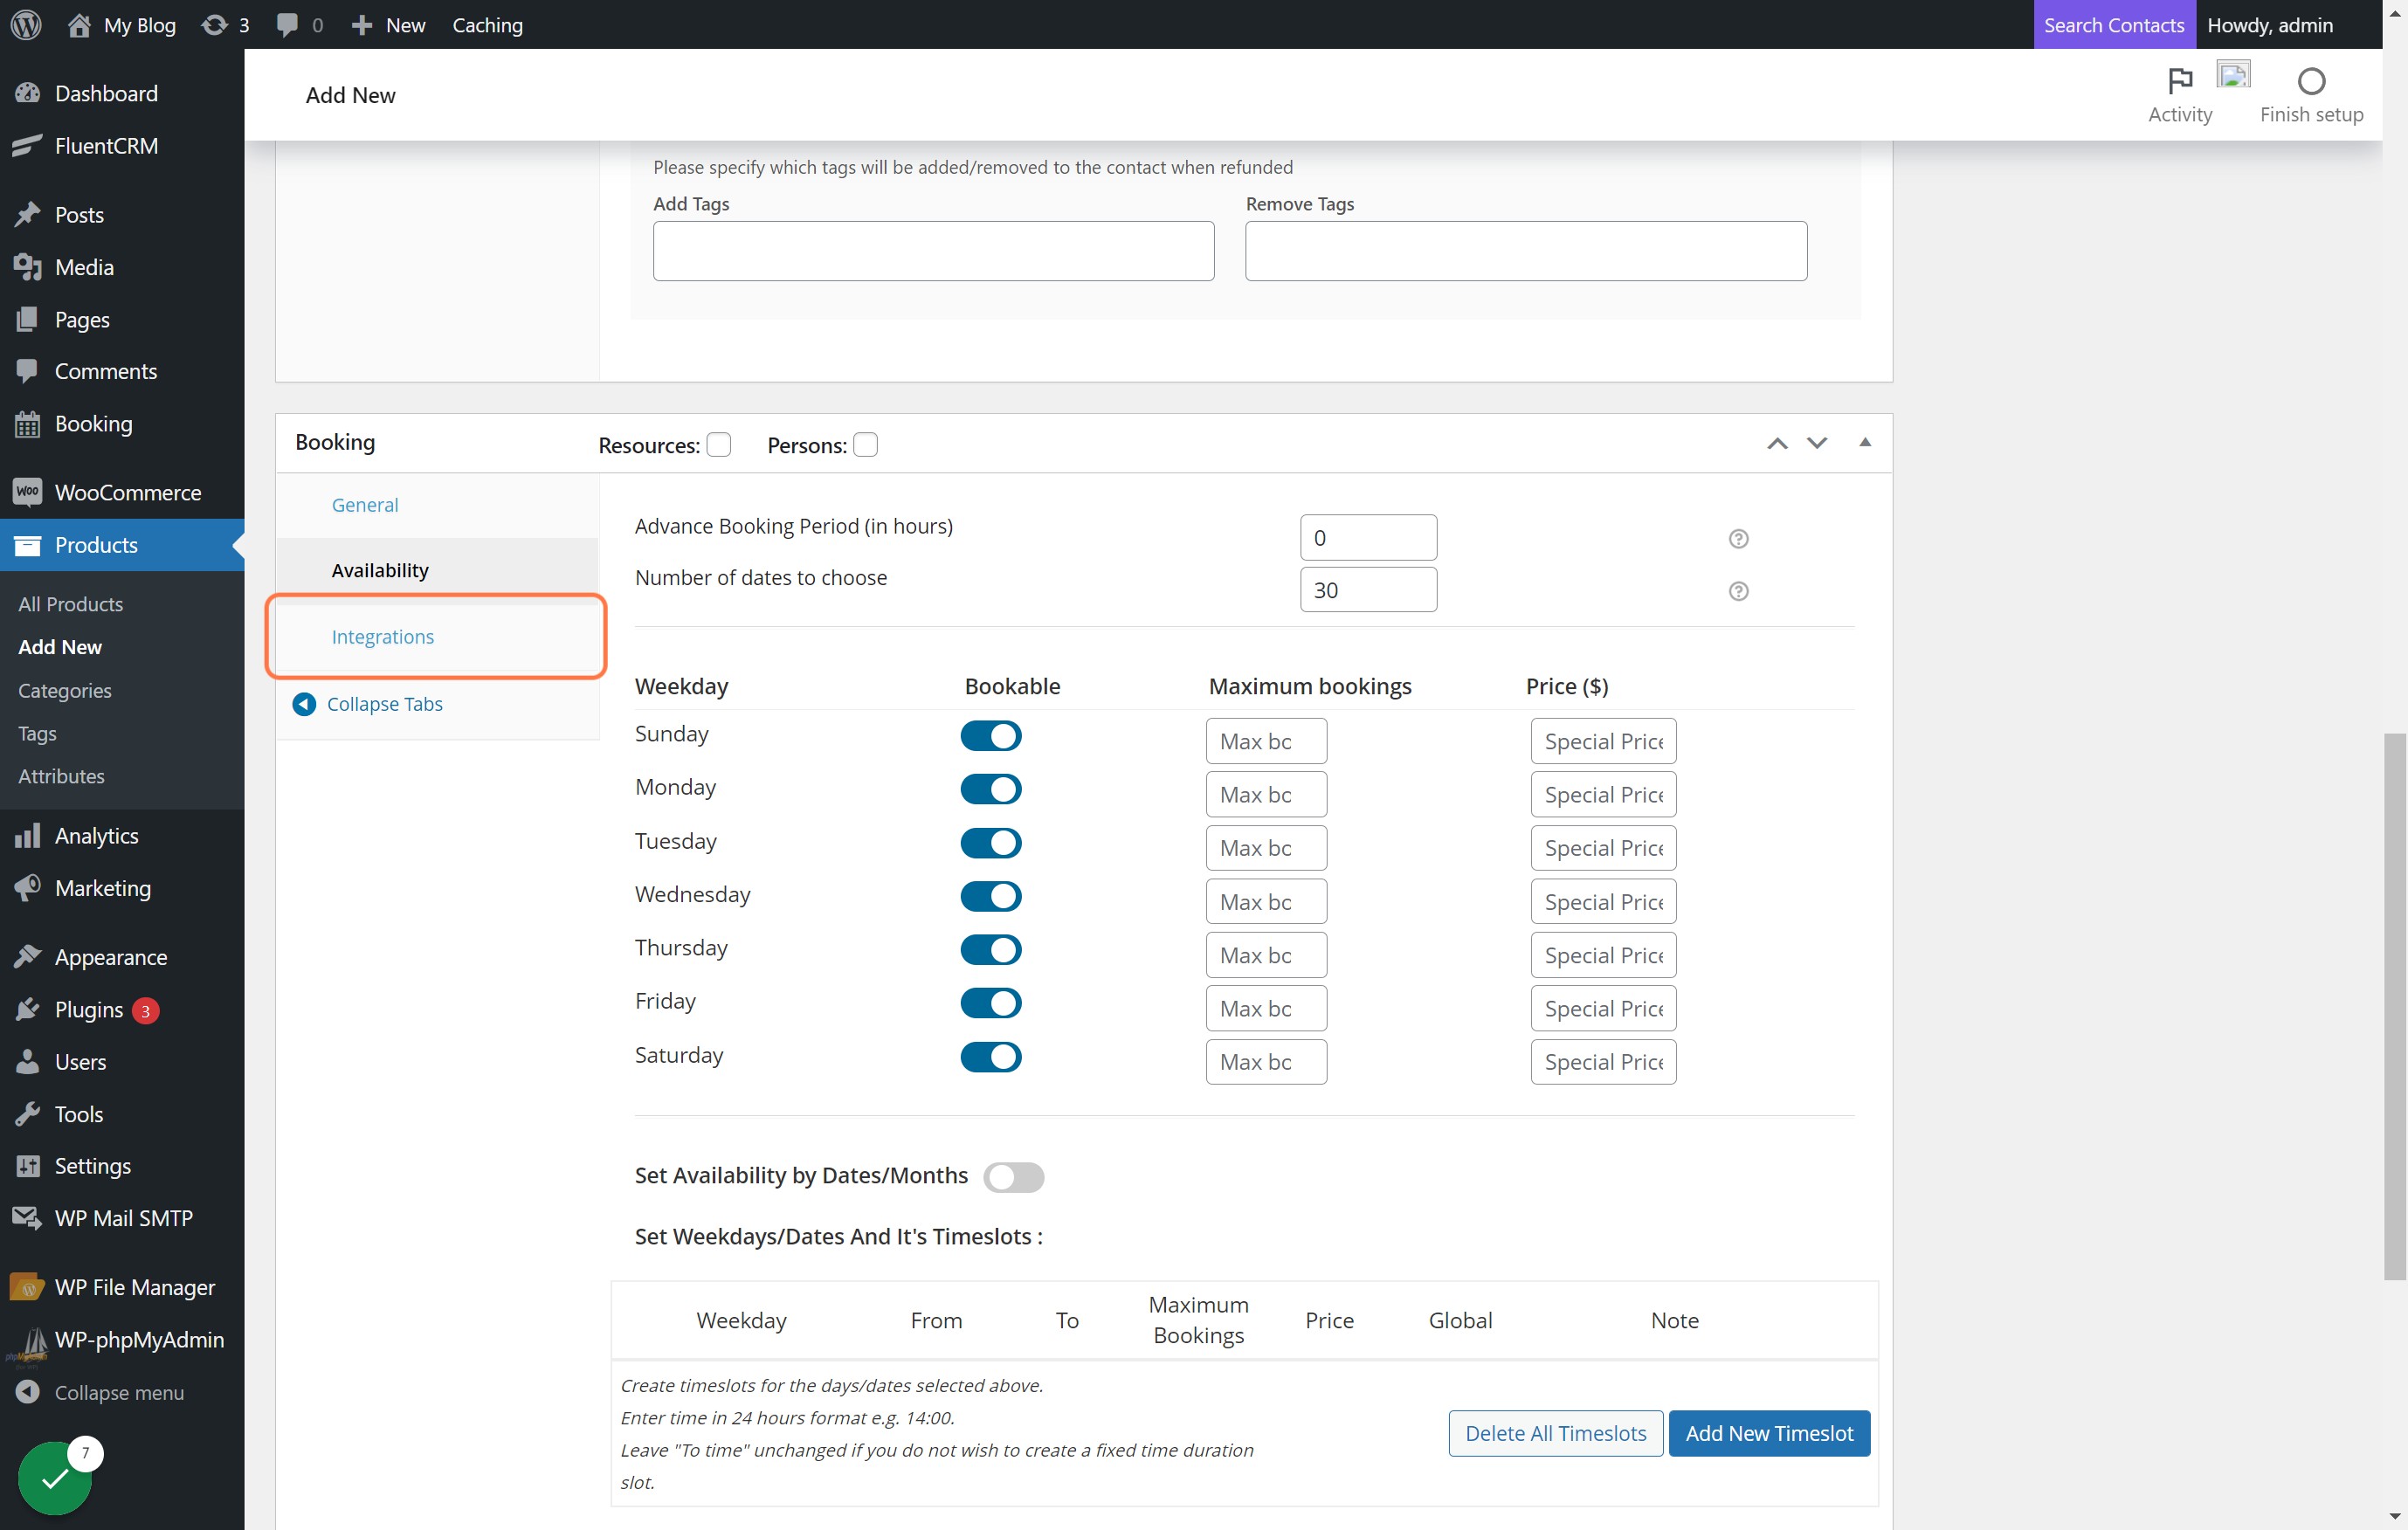
Task: Check the Persons checkbox
Action: [865, 444]
